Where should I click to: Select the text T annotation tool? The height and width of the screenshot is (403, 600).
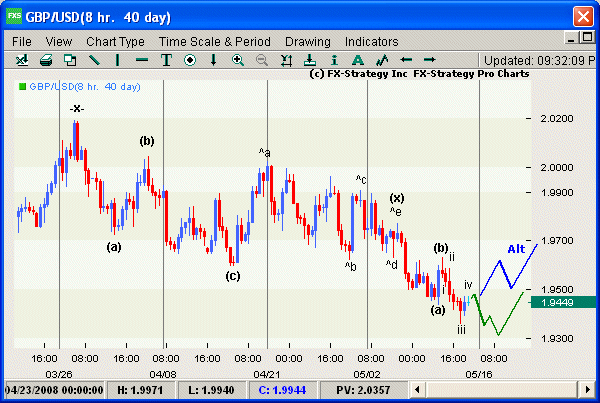(166, 60)
